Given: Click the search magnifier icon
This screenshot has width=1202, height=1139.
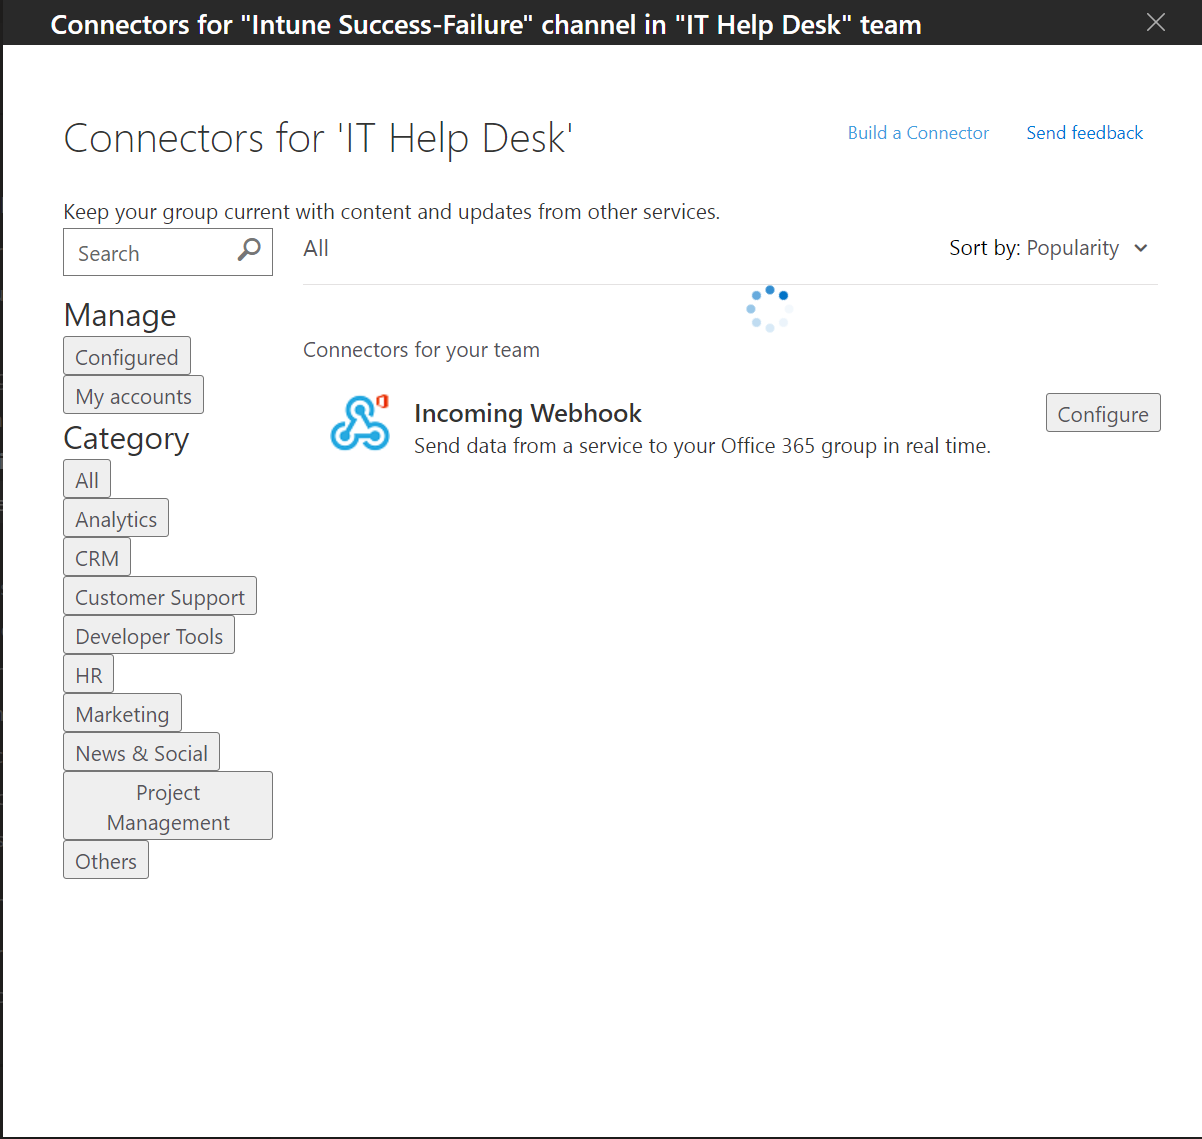Looking at the screenshot, I should tap(248, 251).
